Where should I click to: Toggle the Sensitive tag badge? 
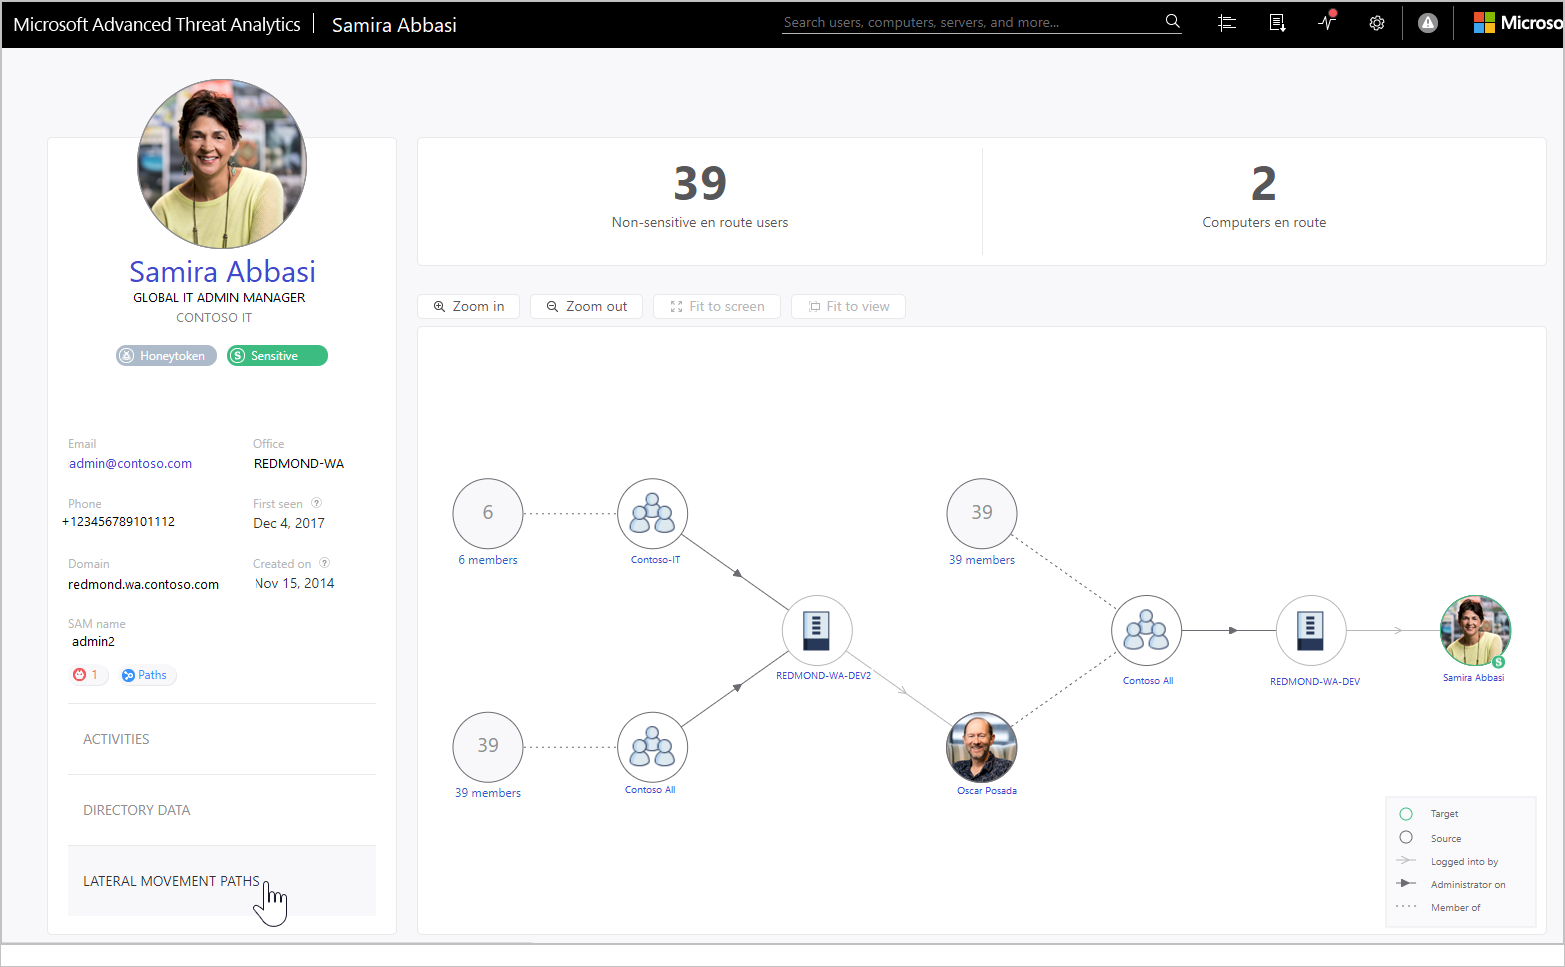click(x=277, y=356)
